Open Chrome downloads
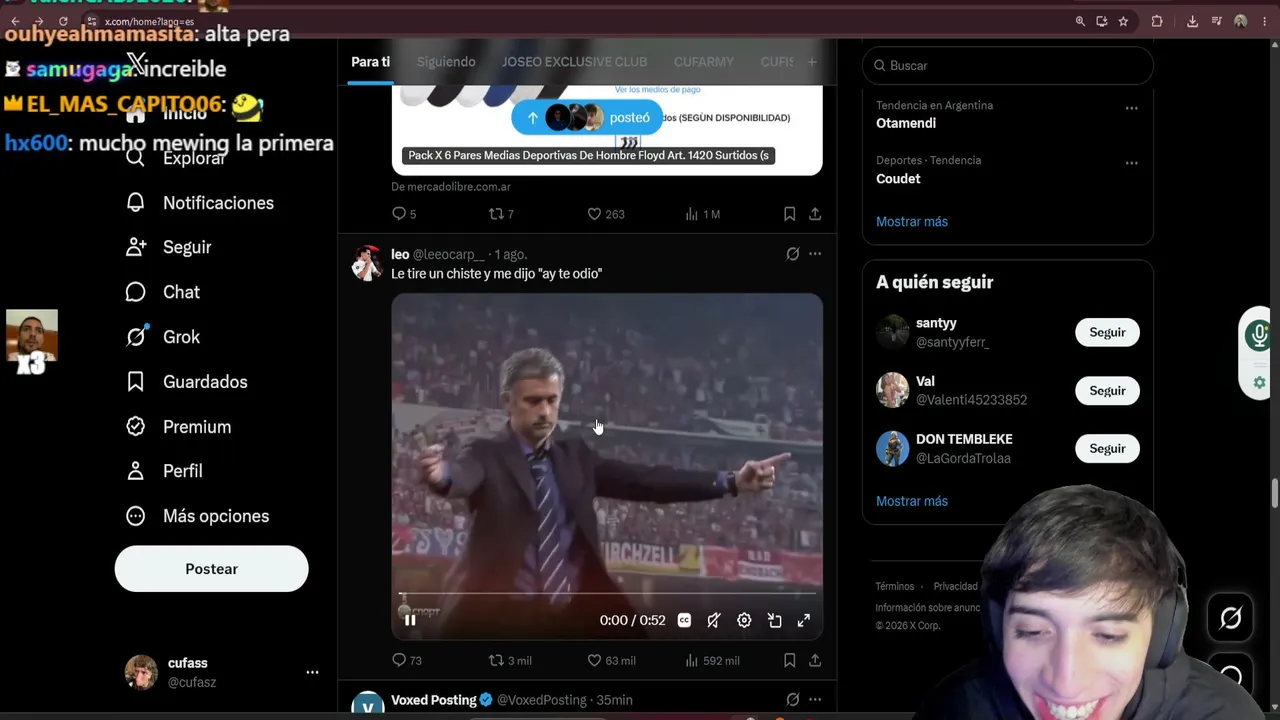 click(1192, 21)
